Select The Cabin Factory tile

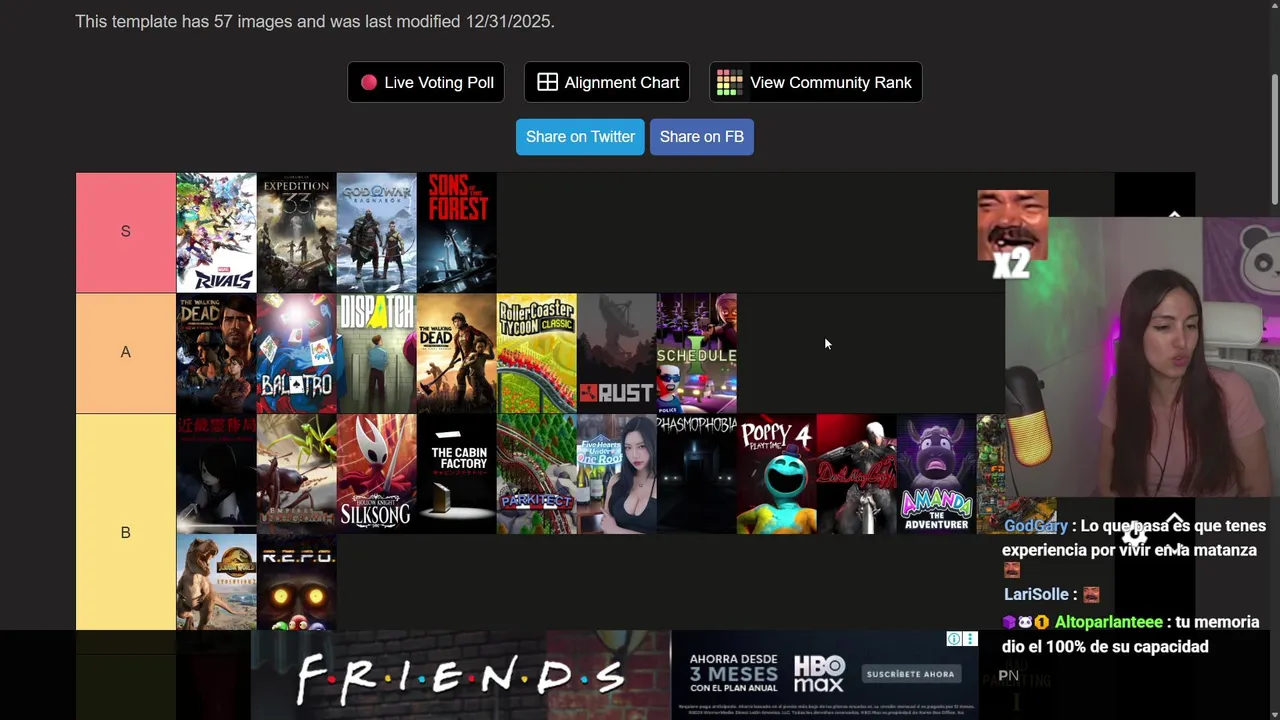coord(457,474)
